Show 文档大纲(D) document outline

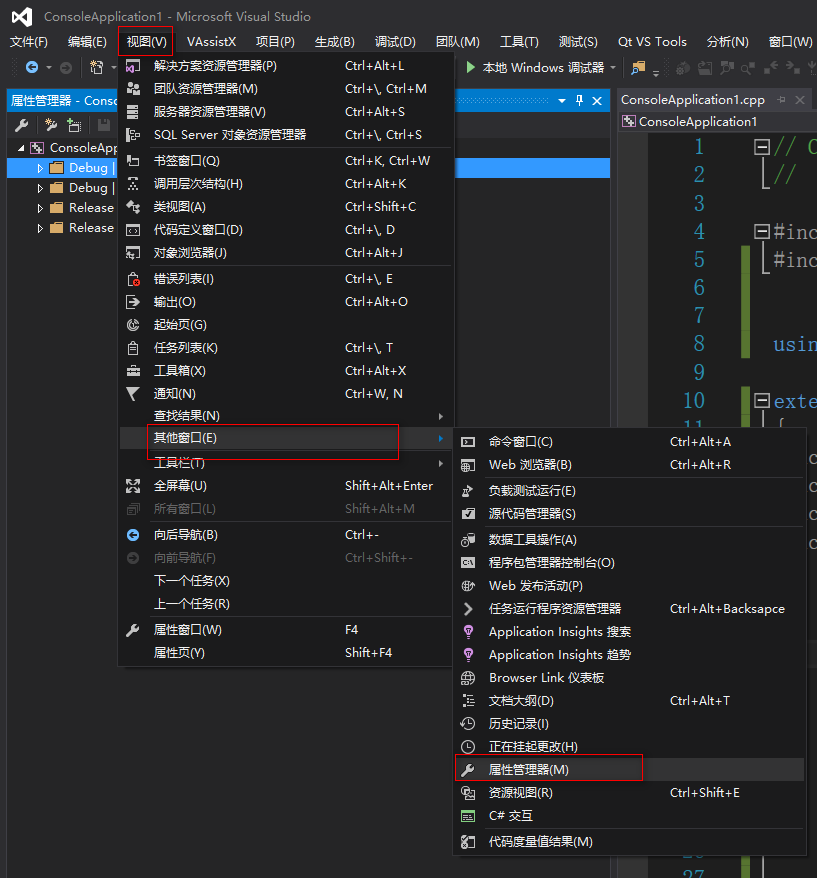coord(629,700)
